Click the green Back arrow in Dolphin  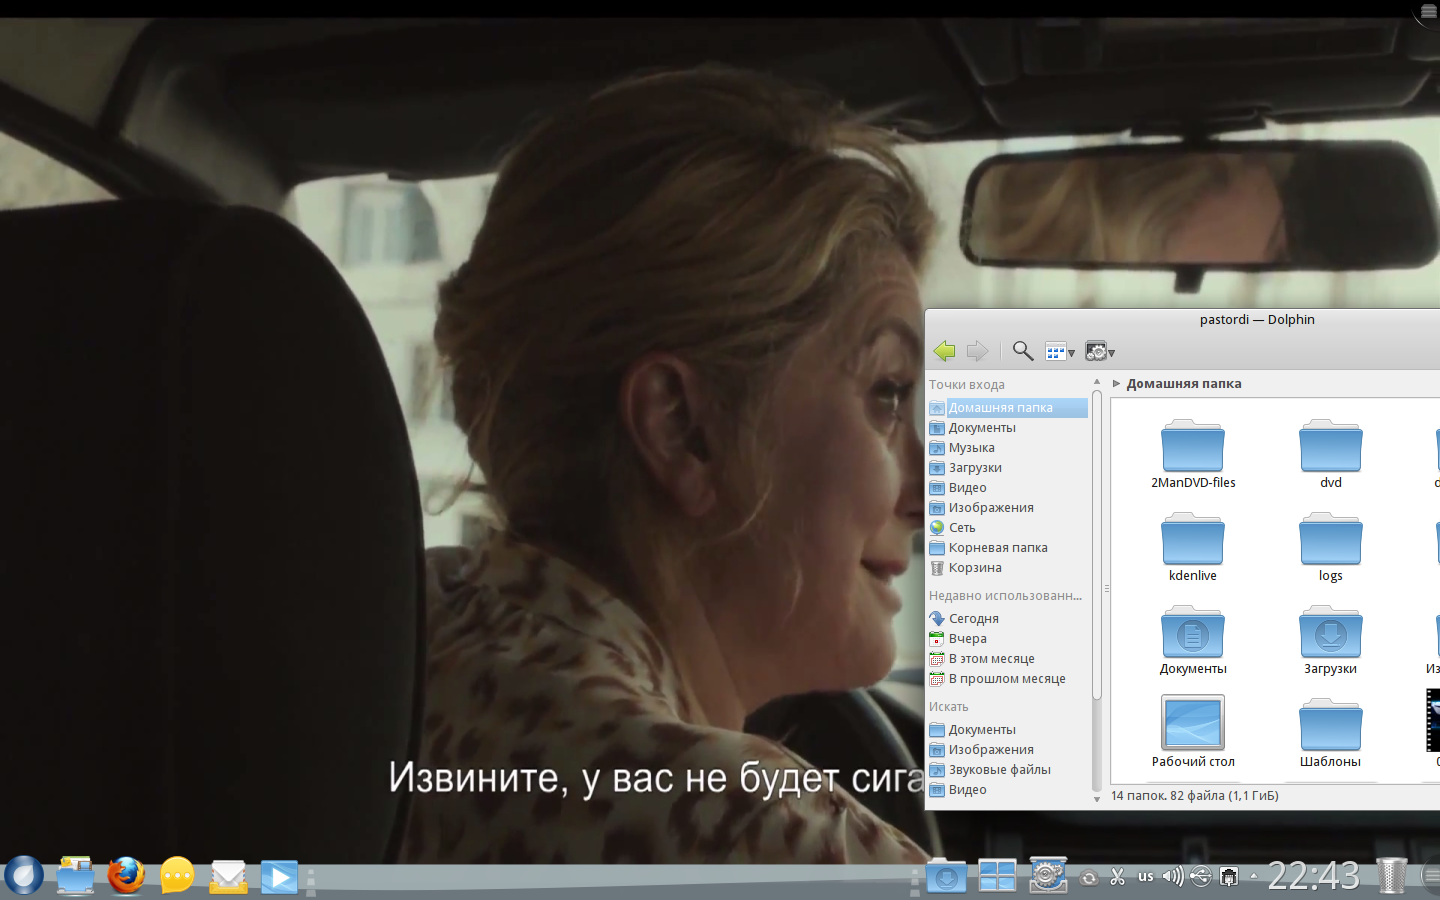click(x=944, y=351)
